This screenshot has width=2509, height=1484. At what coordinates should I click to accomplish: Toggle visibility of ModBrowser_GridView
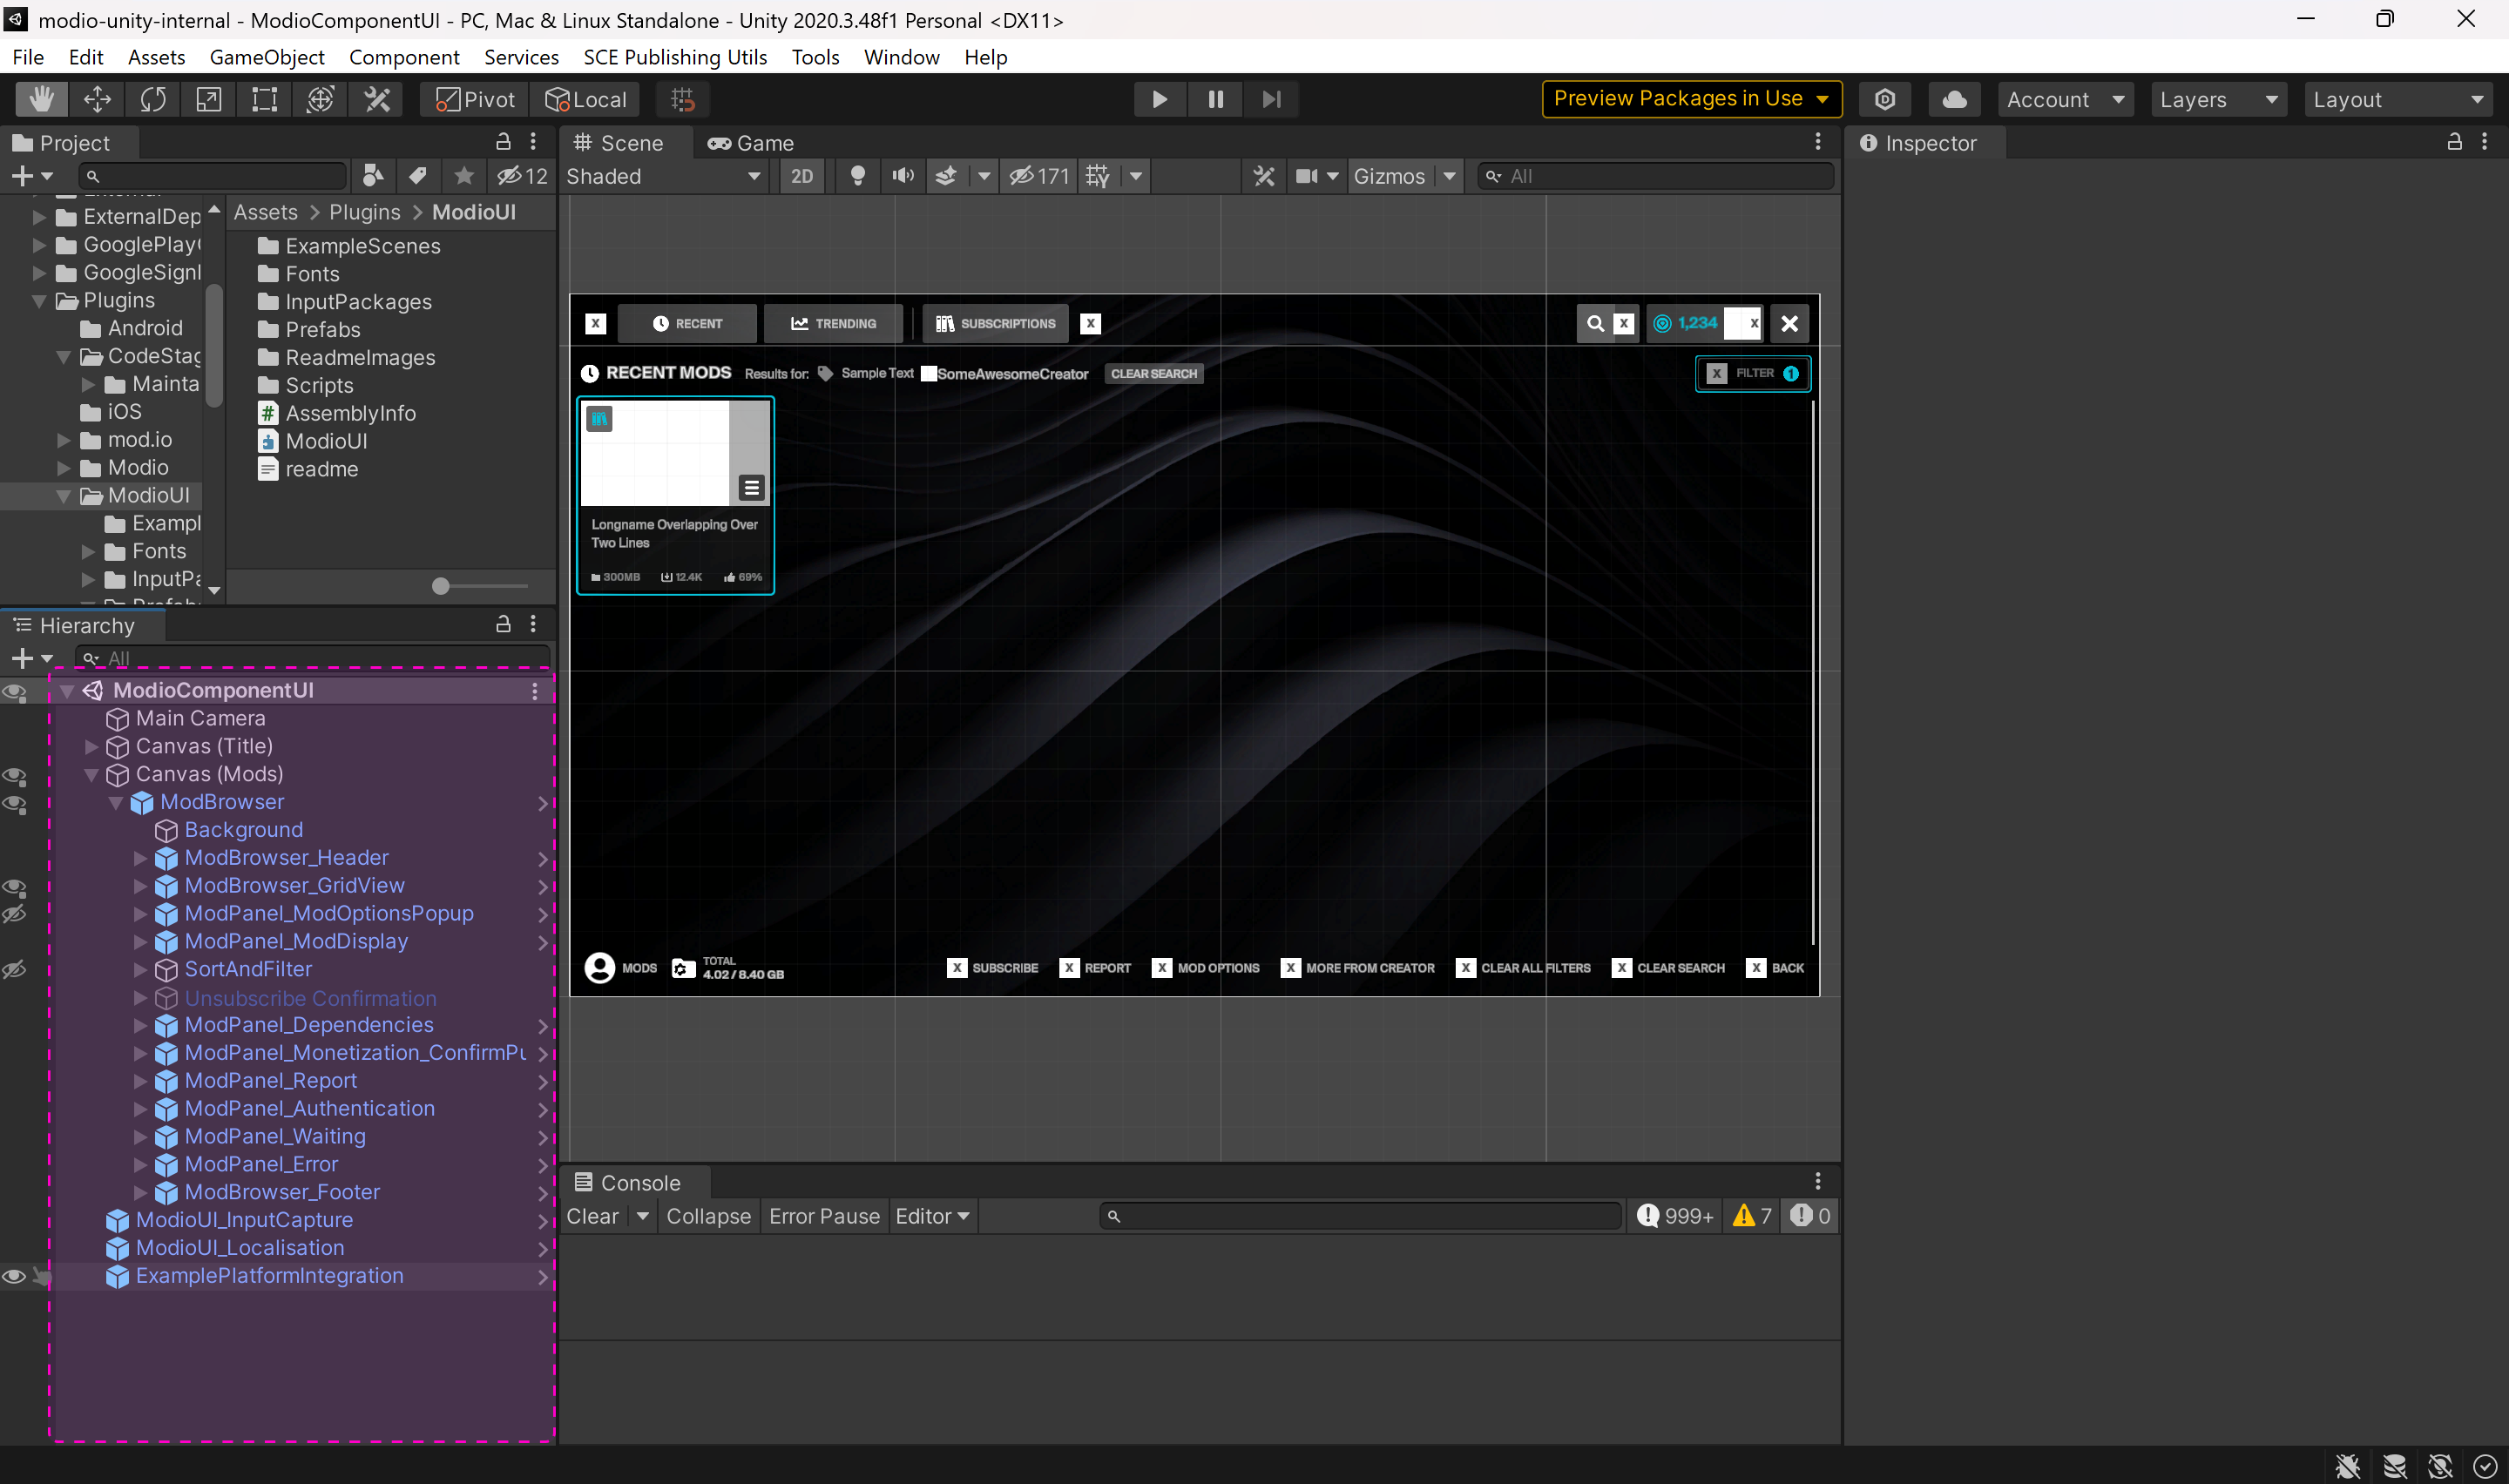point(15,887)
